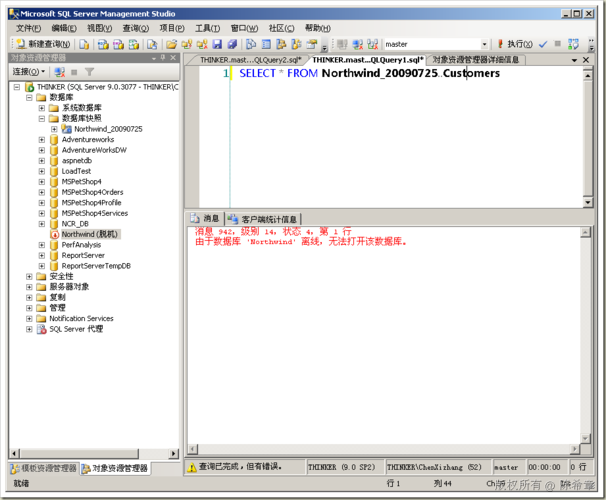606x500 pixels.
Task: Select the PerfAnalysis database
Action: (x=81, y=245)
